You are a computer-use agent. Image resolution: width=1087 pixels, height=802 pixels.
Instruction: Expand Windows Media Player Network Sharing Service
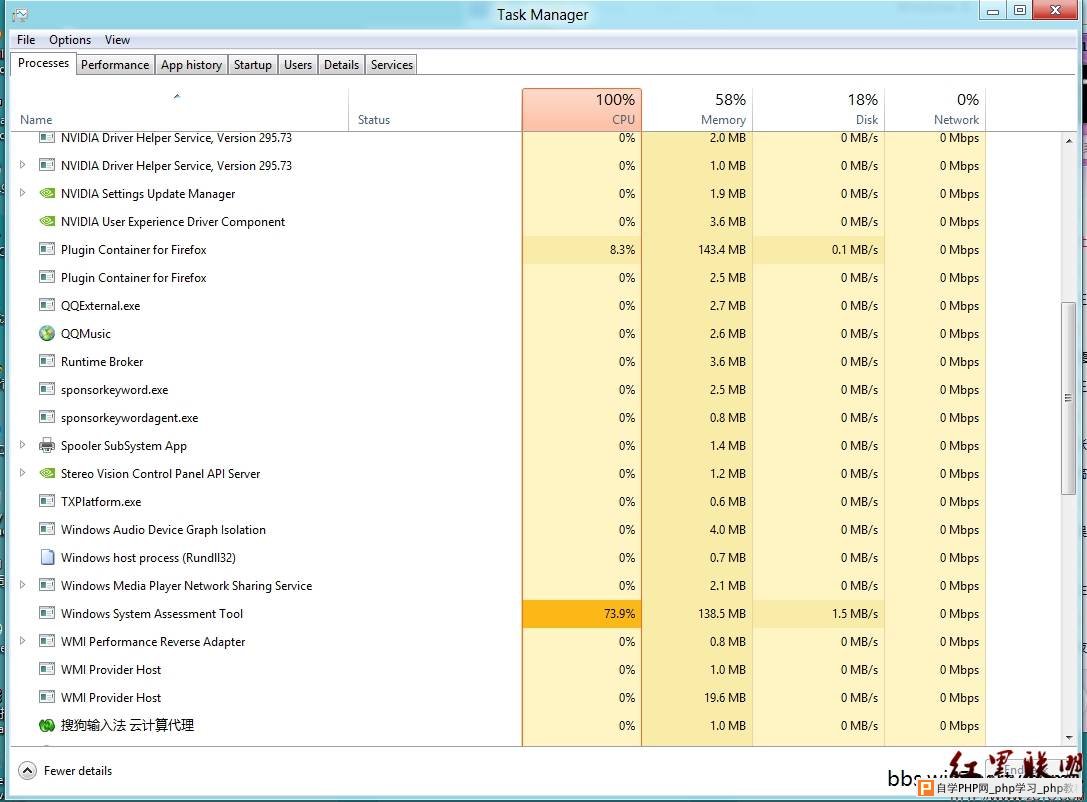coord(23,585)
